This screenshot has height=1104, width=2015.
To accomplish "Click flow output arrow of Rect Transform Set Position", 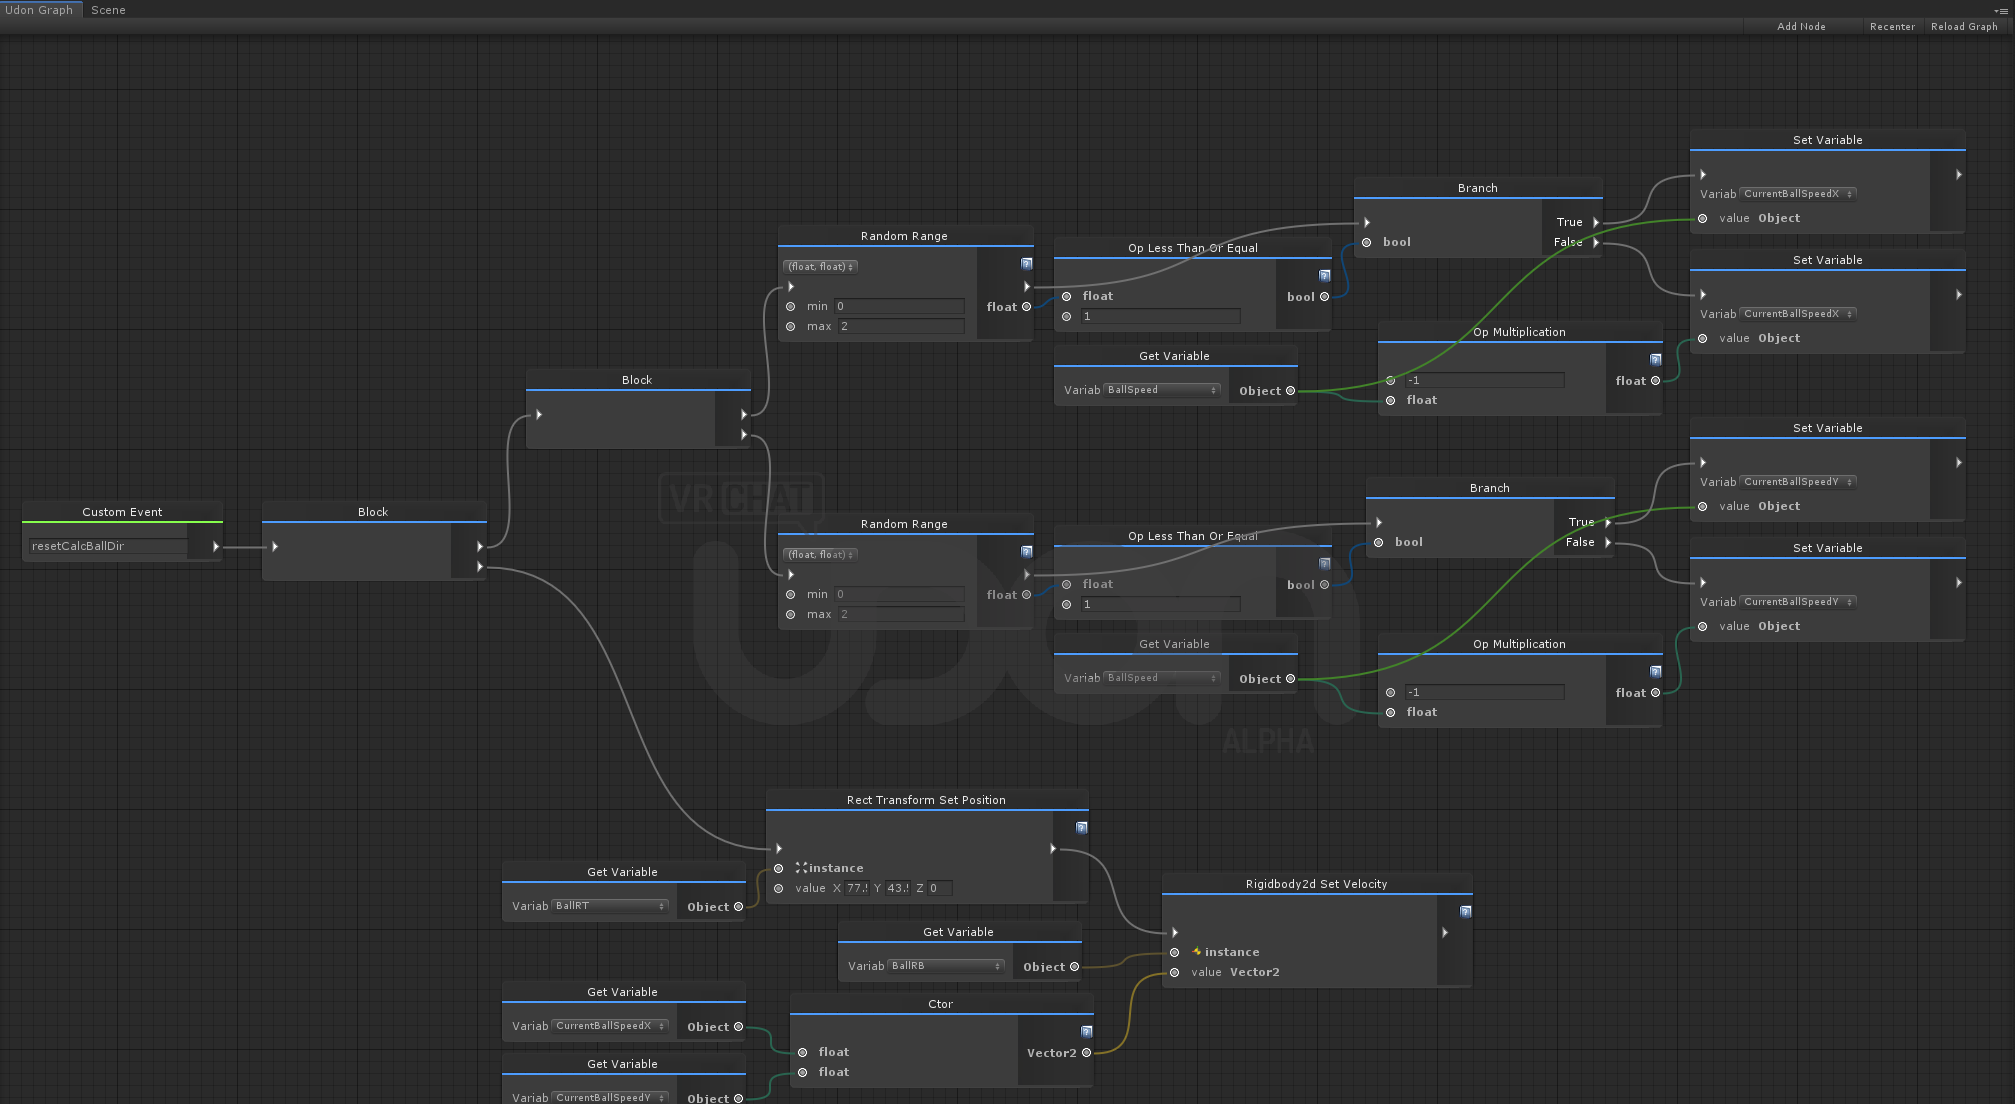I will click(x=1052, y=848).
